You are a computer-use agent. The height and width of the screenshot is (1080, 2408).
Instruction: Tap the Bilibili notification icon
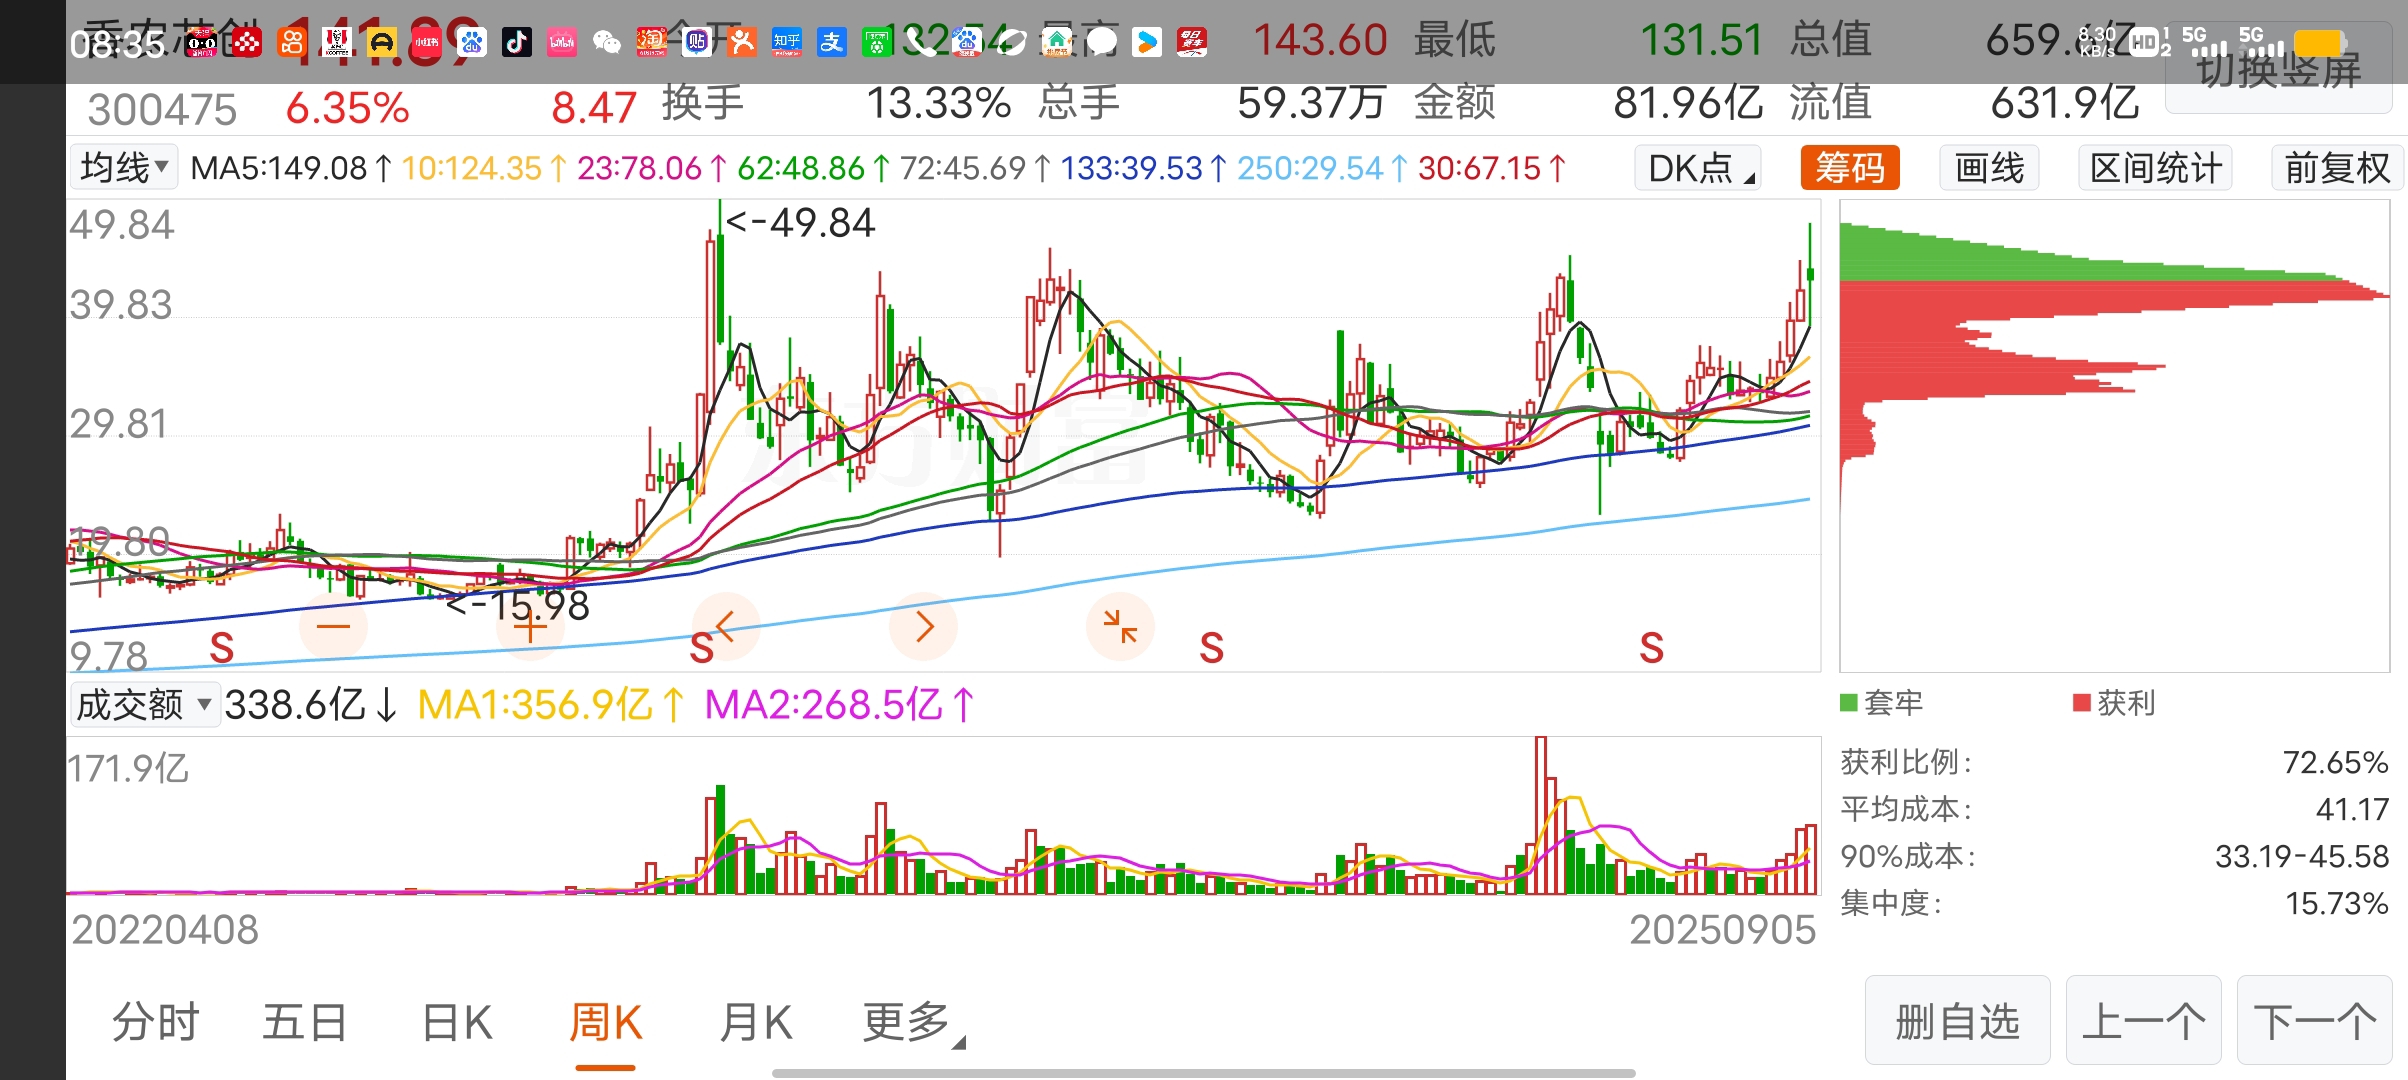562,42
